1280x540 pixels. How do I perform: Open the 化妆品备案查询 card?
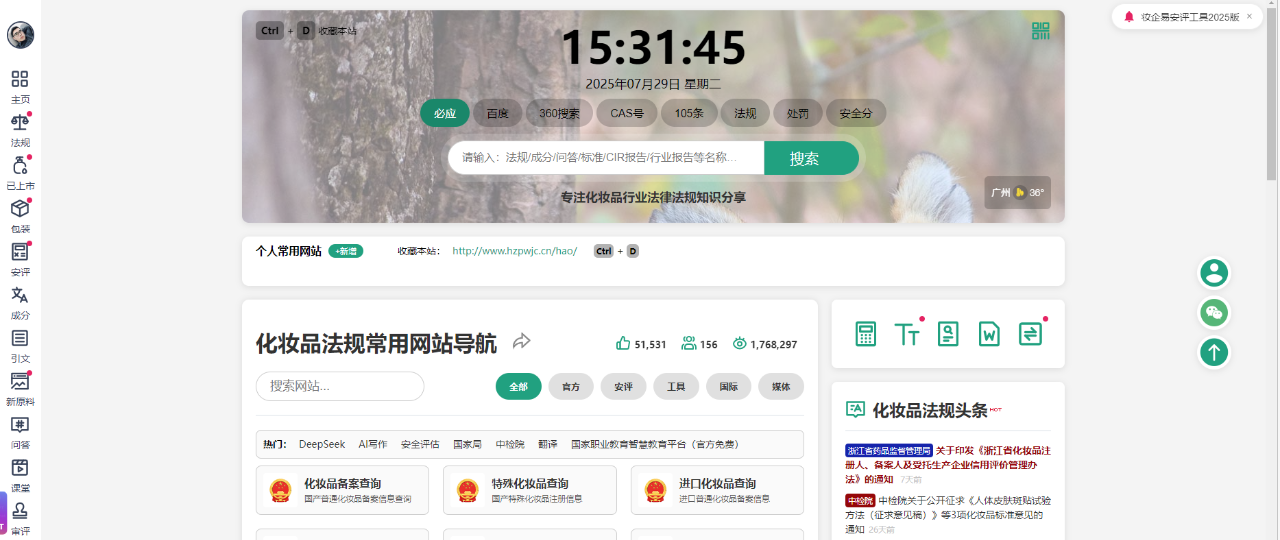[342, 490]
